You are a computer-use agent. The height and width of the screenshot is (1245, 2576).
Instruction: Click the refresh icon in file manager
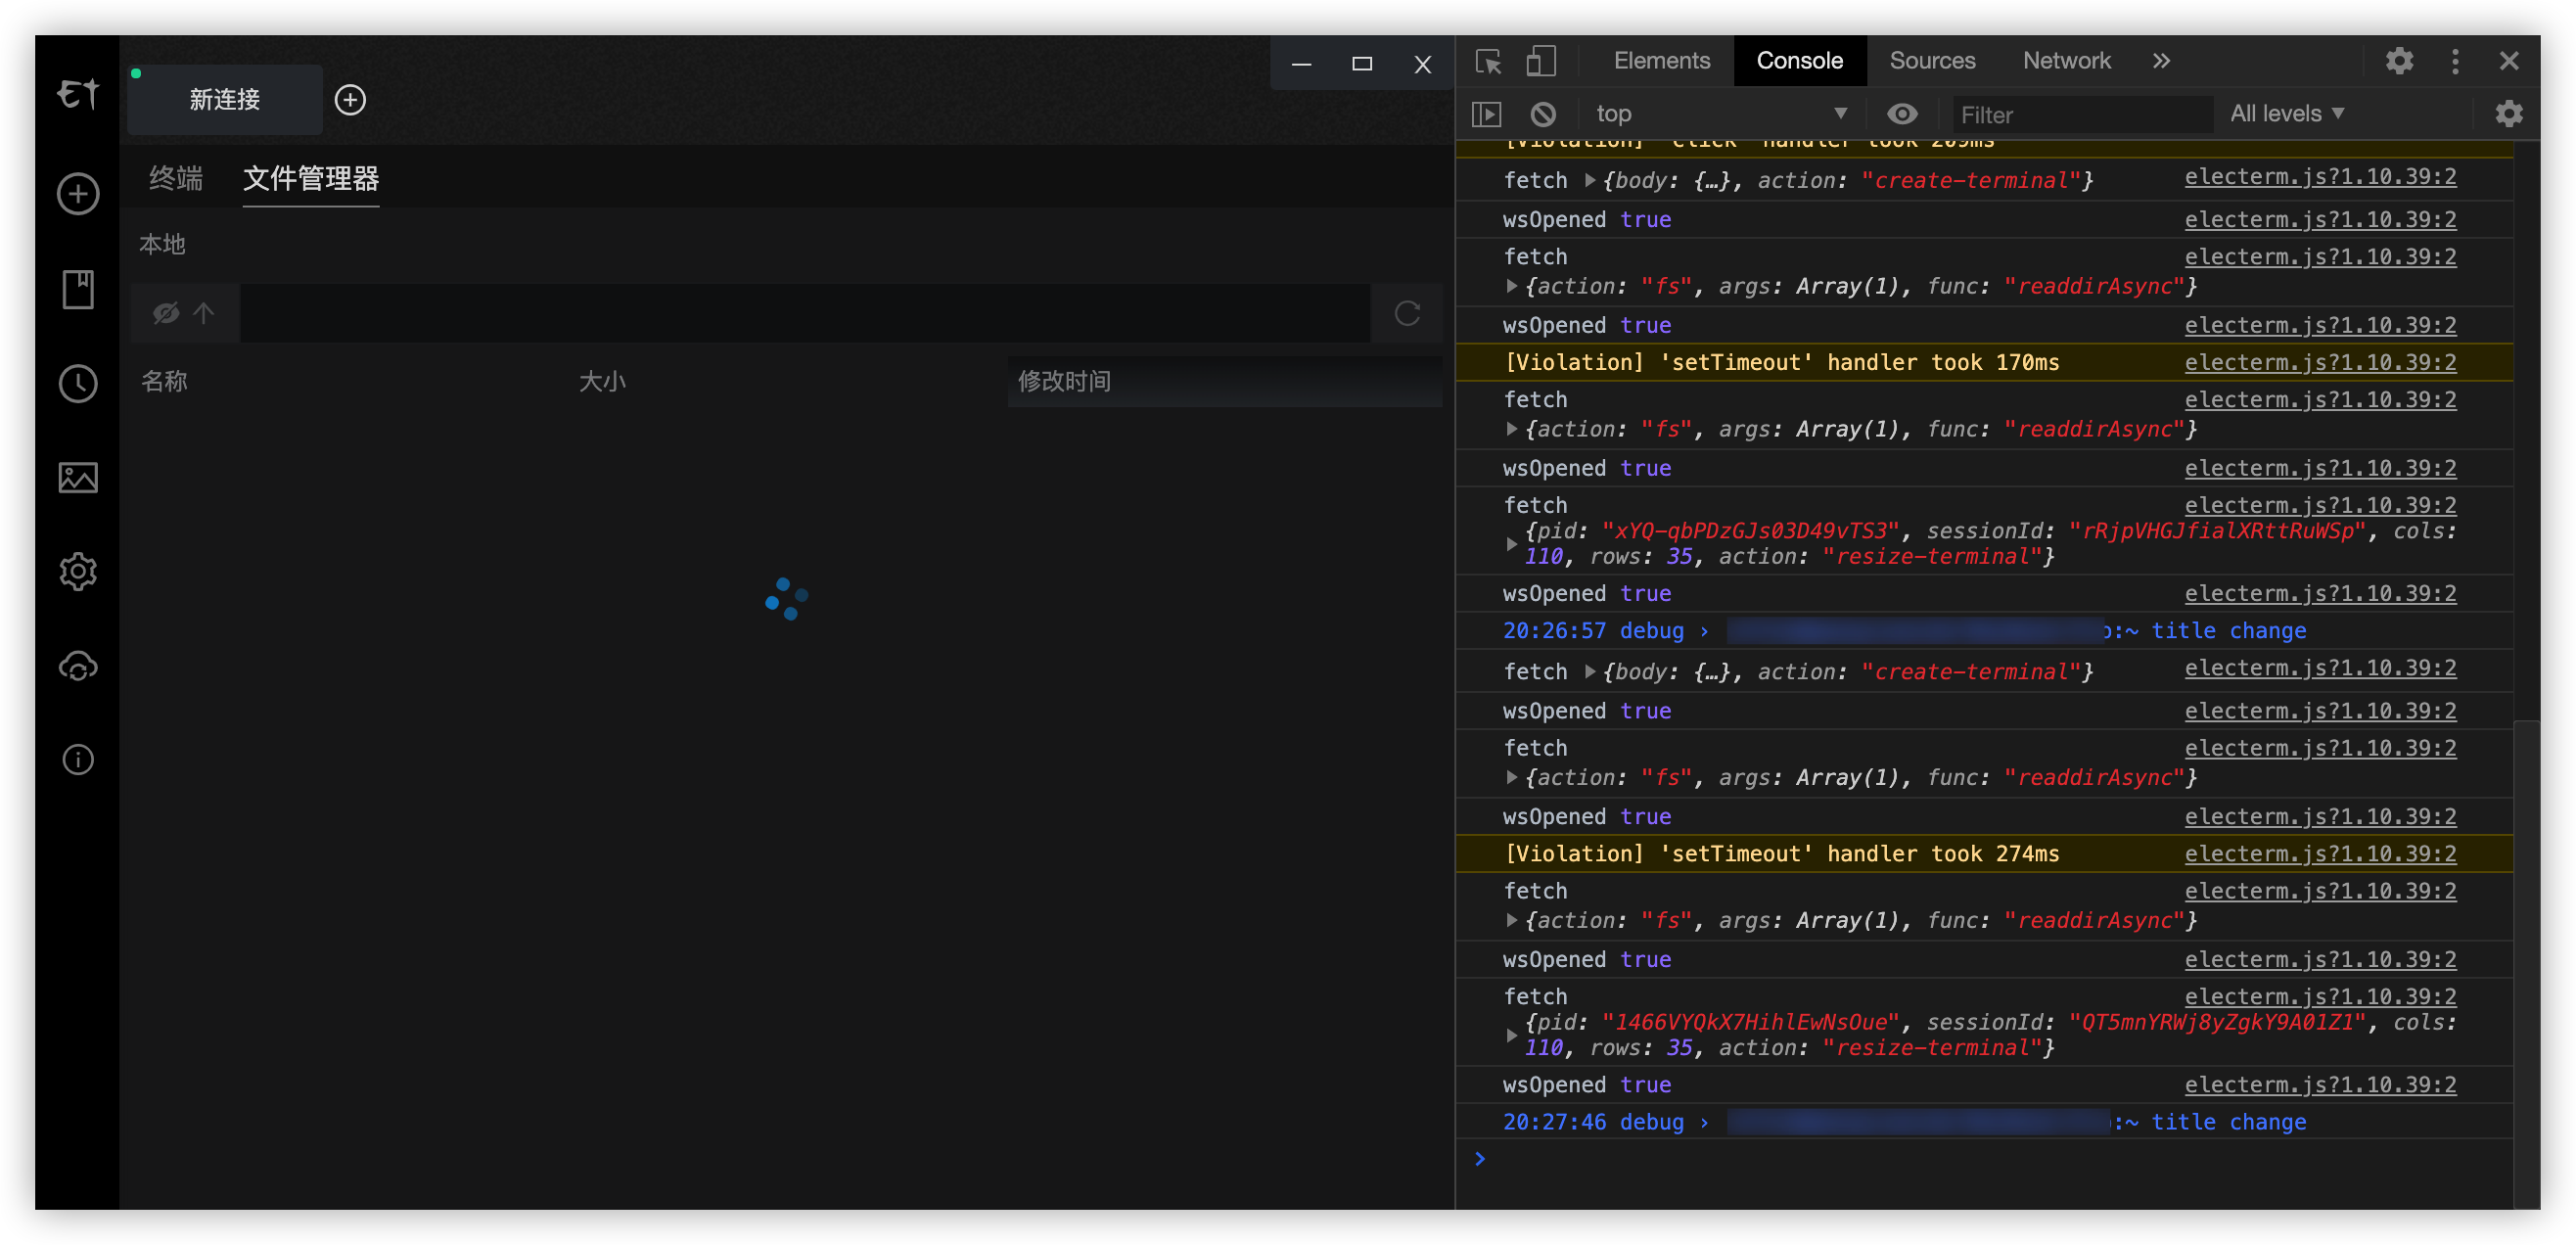(1407, 313)
